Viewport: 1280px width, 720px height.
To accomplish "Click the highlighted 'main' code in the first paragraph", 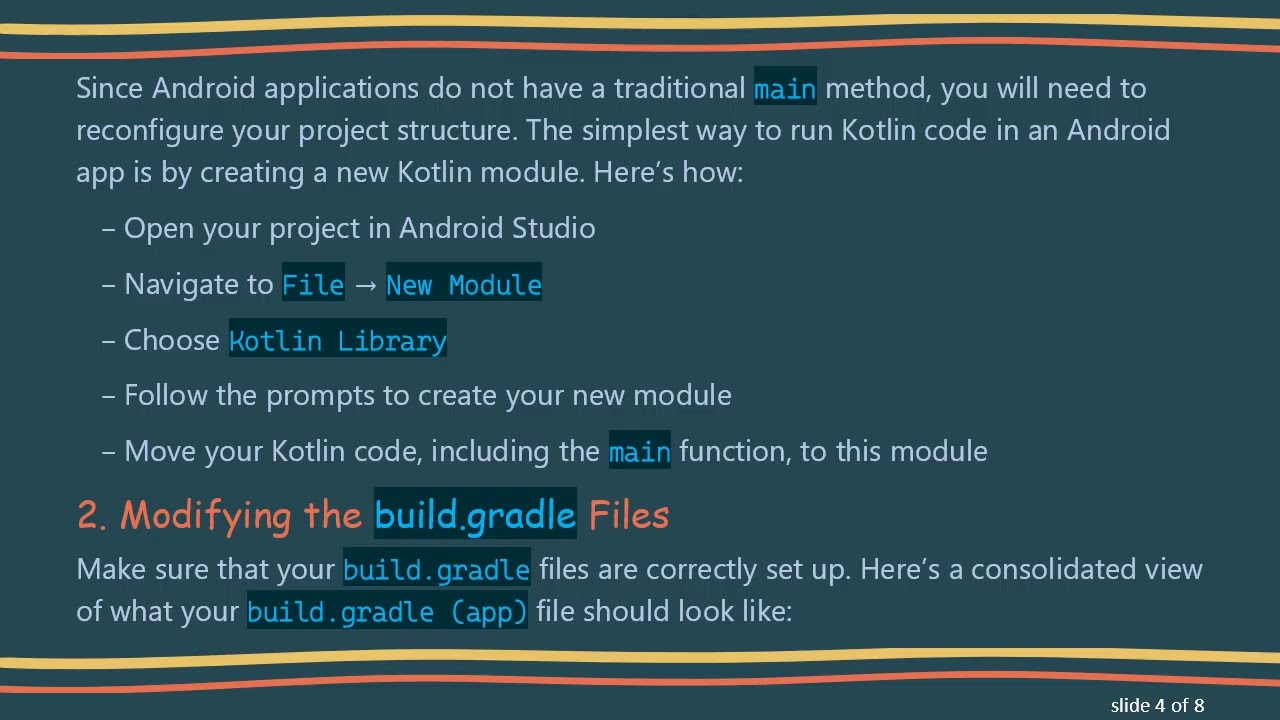I will 785,88.
